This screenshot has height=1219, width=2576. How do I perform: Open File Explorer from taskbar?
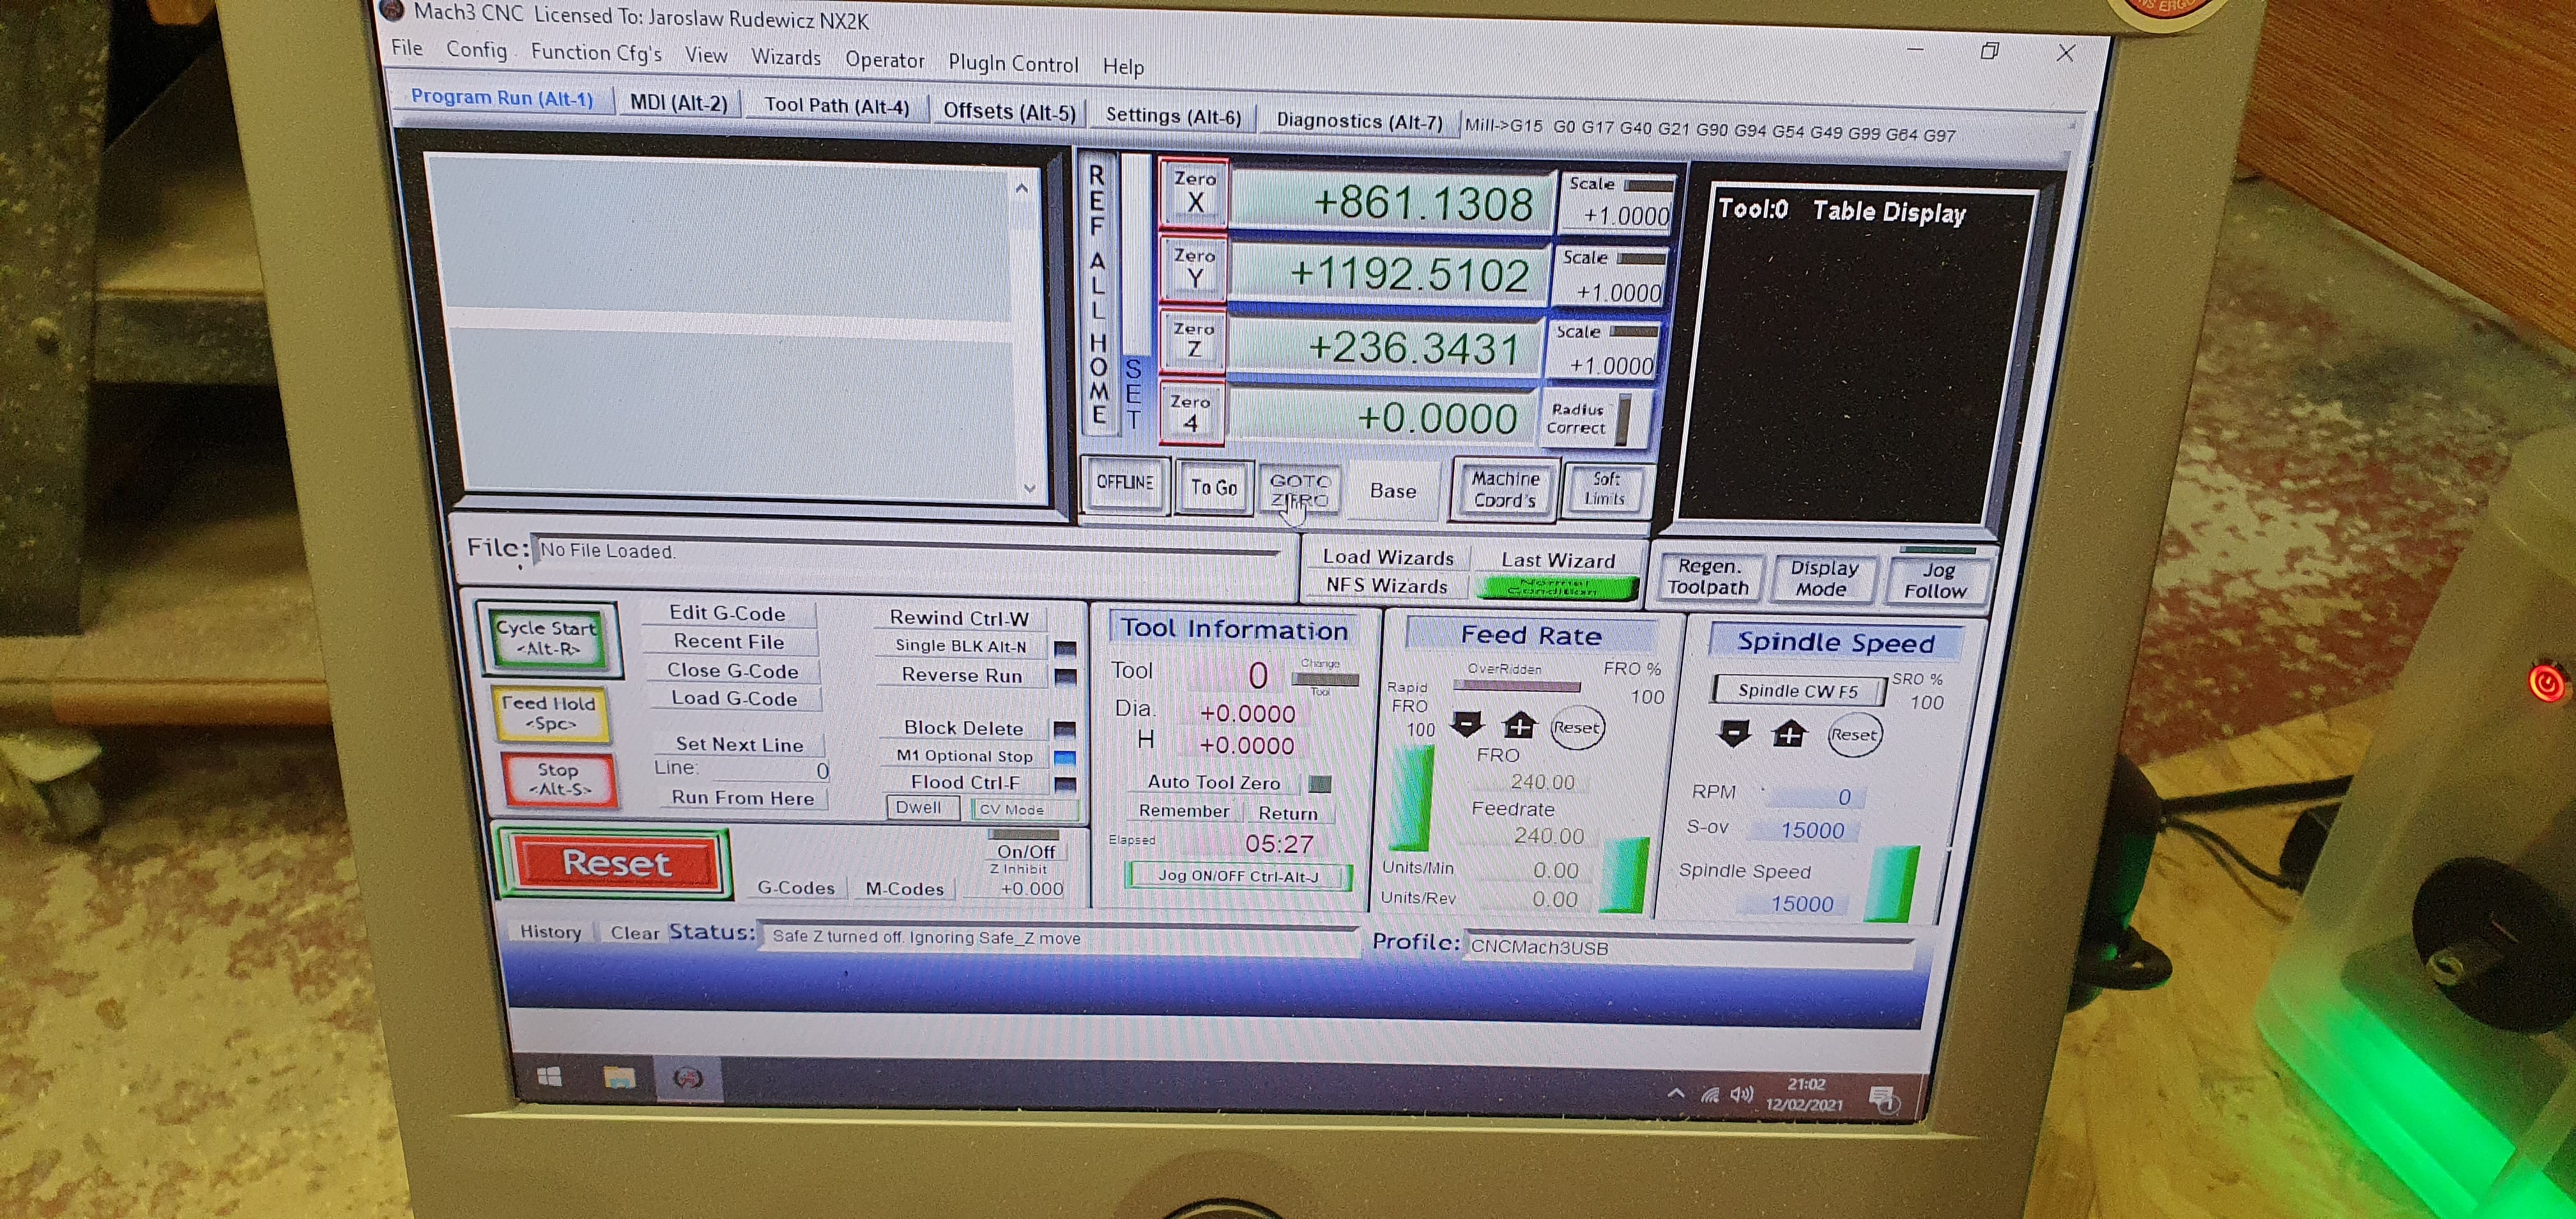(x=619, y=1077)
